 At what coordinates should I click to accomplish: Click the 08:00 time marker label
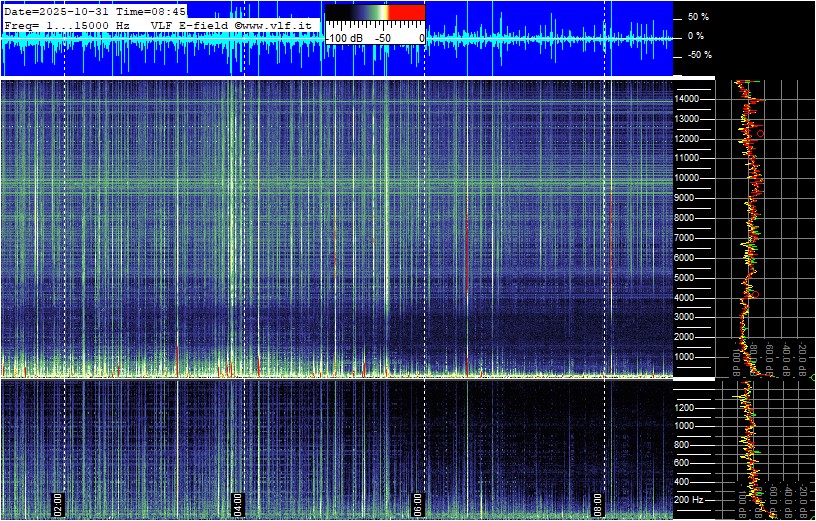point(597,503)
